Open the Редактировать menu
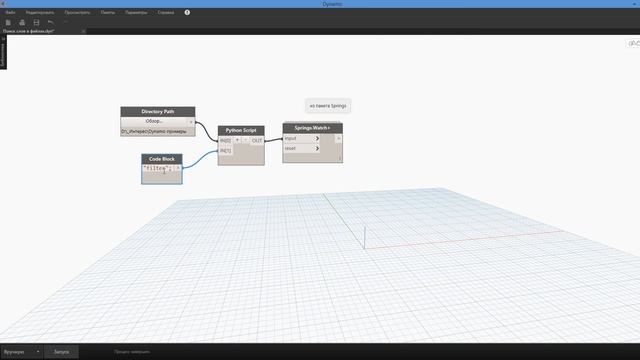Image resolution: width=640 pixels, height=360 pixels. pyautogui.click(x=40, y=13)
